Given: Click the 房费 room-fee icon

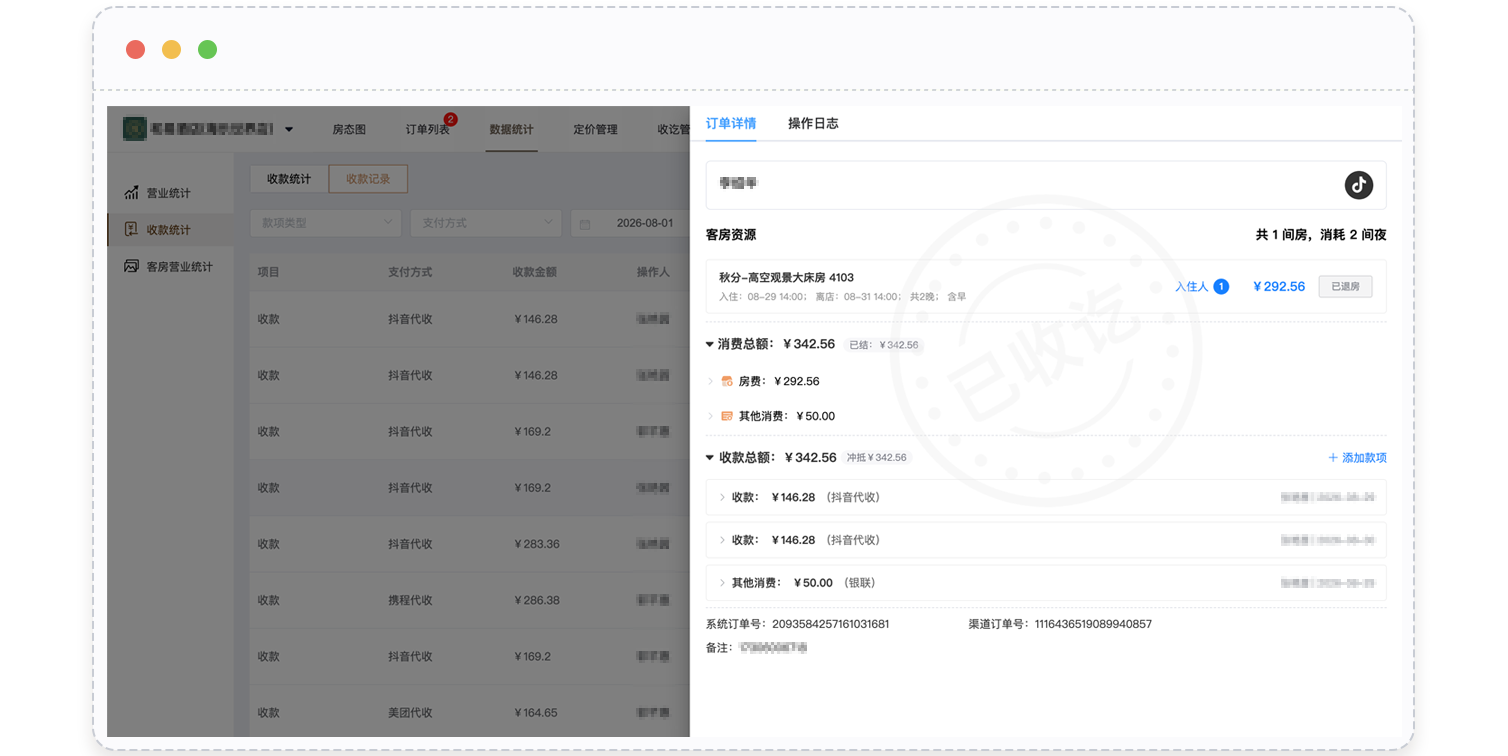Looking at the screenshot, I should [x=727, y=381].
